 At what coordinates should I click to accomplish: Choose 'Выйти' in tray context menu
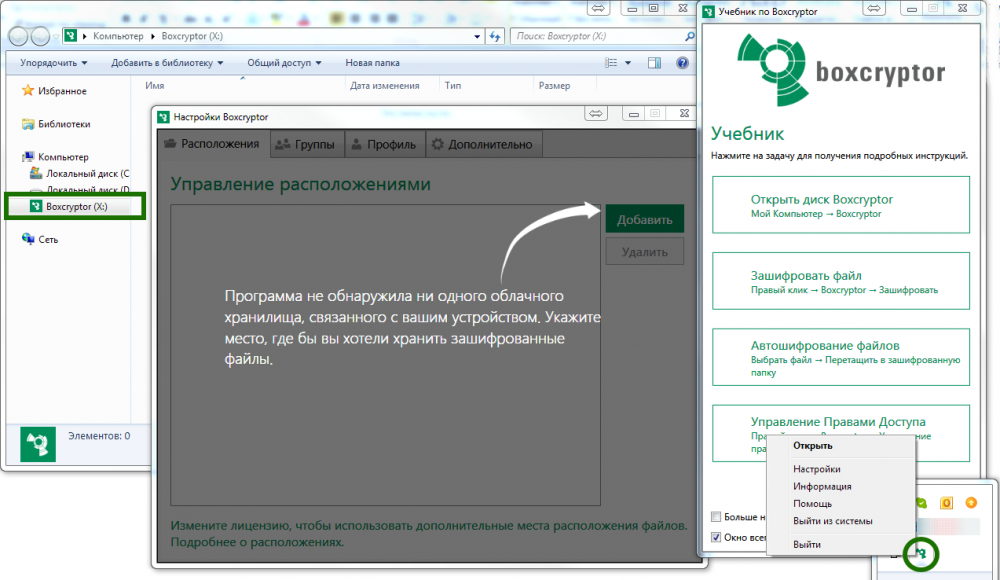(841, 544)
